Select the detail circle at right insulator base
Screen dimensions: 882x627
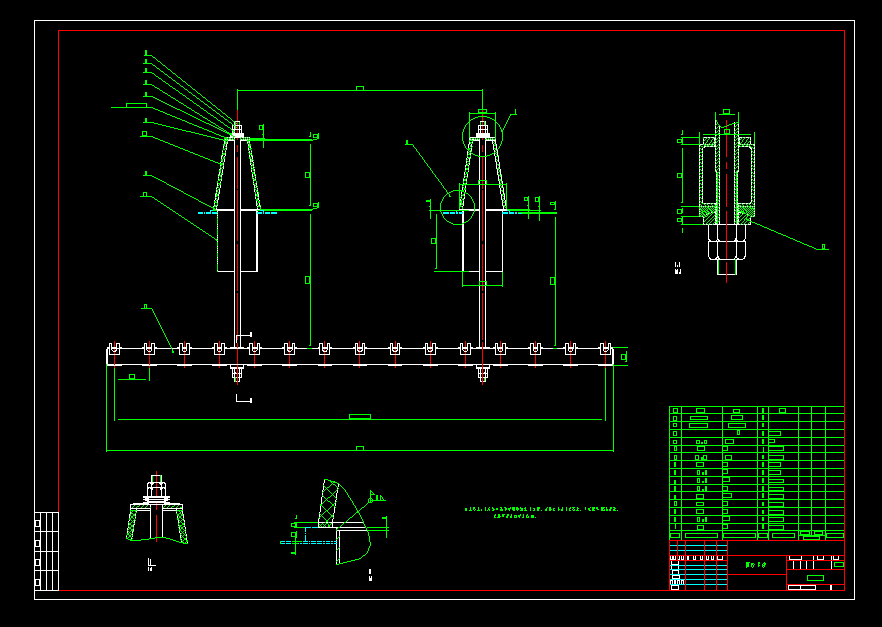click(x=457, y=207)
